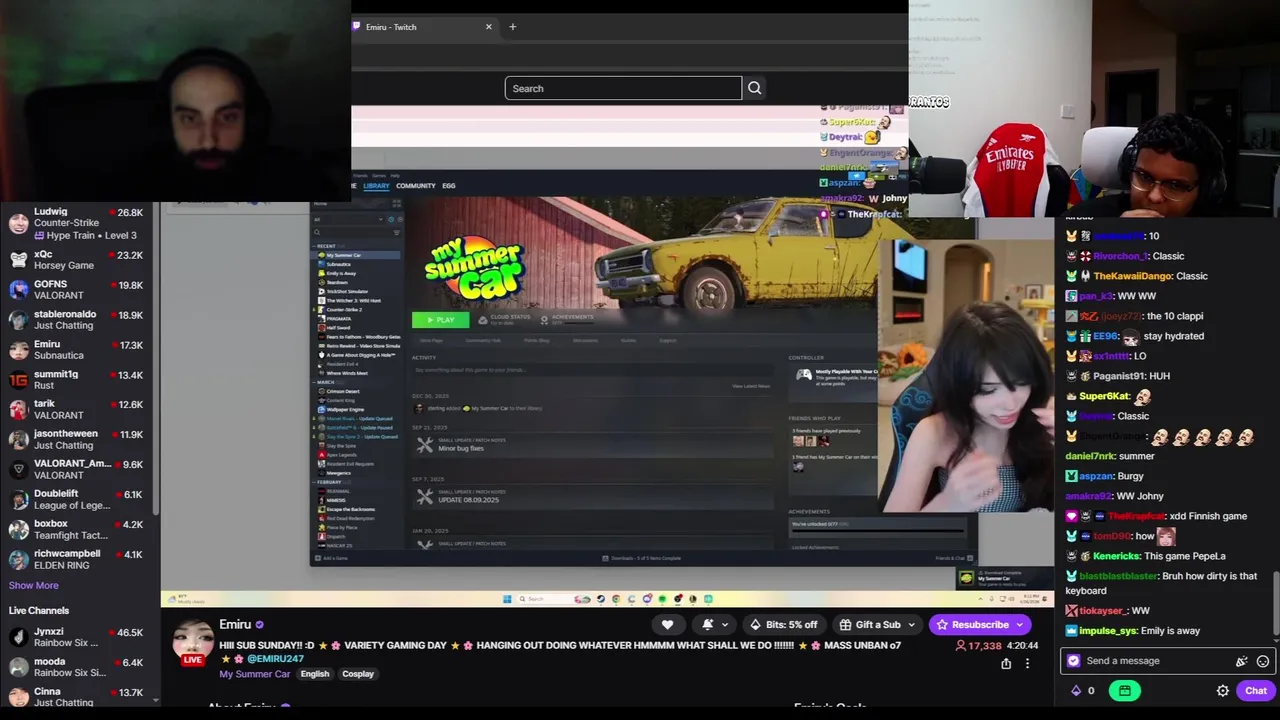Image resolution: width=1280 pixels, height=720 pixels.
Task: Select the Emiru - Twitch browser tab
Action: click(x=423, y=27)
